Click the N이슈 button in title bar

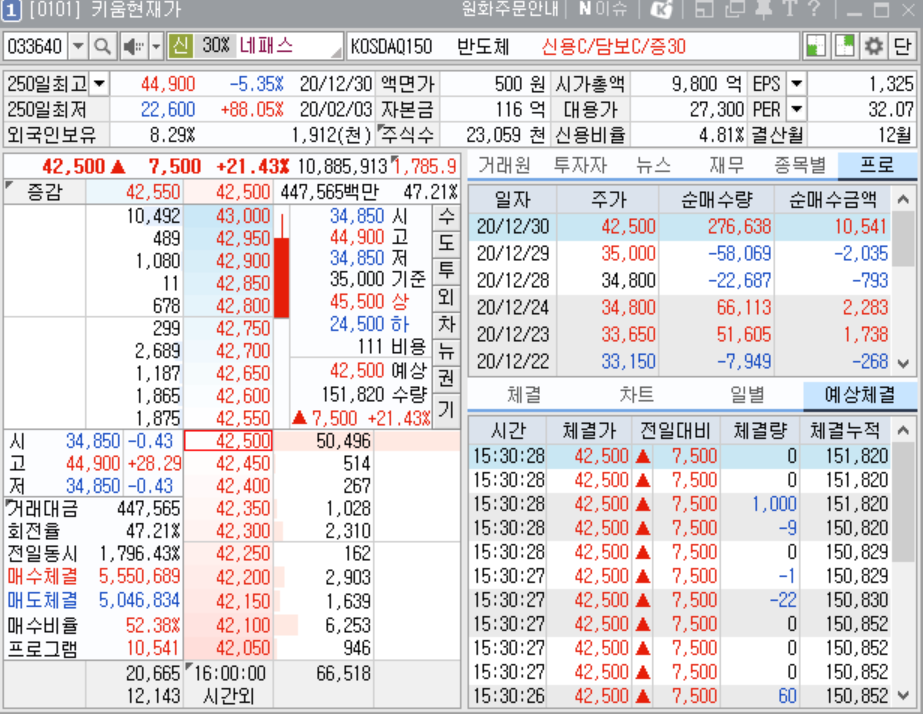coord(603,9)
